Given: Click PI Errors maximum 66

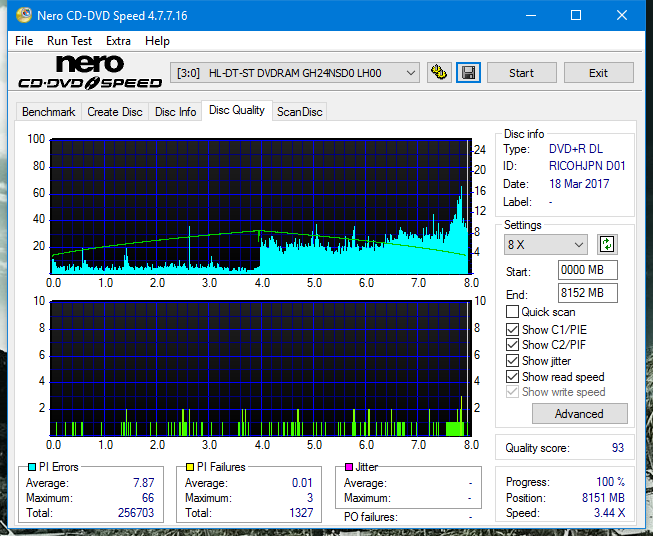Looking at the screenshot, I should 148,498.
